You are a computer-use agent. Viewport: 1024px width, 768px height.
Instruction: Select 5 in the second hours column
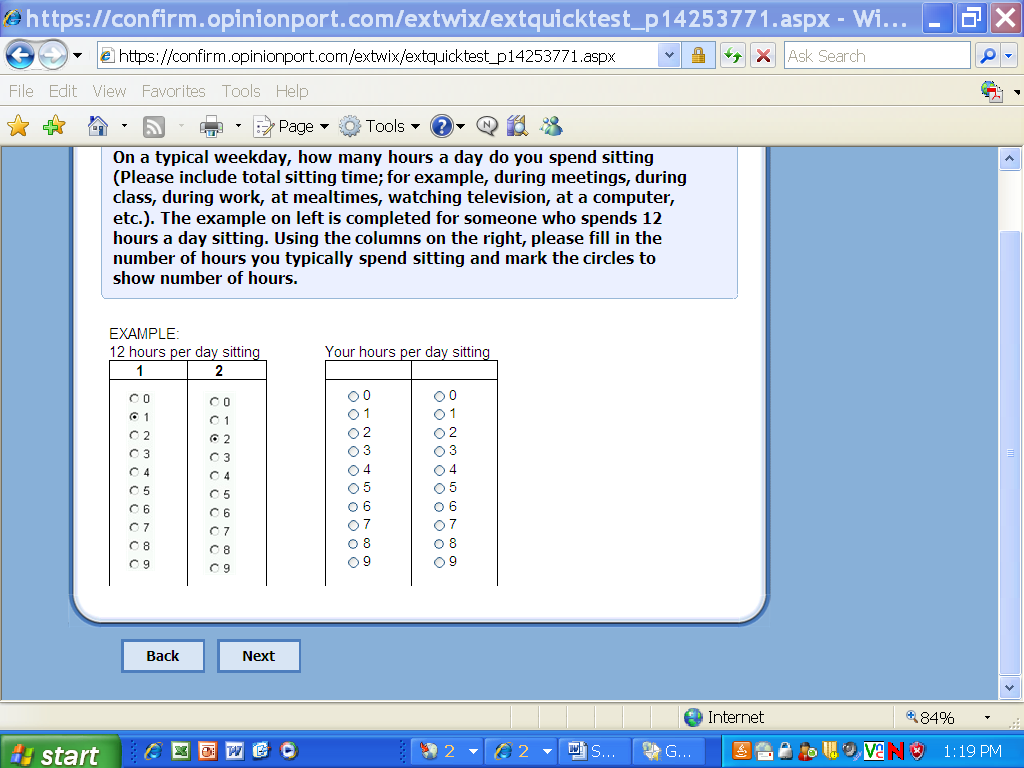point(439,488)
